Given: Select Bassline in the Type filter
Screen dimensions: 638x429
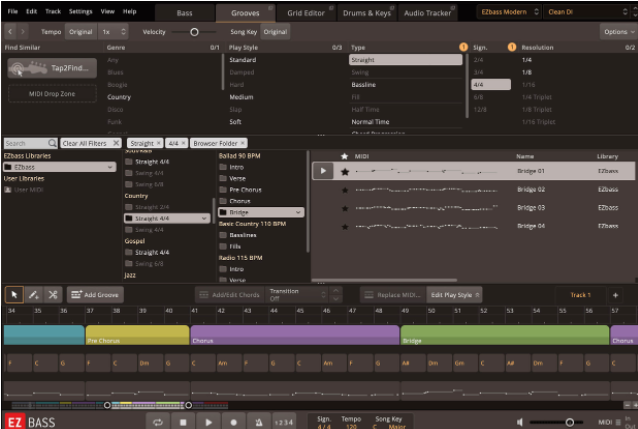Looking at the screenshot, I should (364, 85).
